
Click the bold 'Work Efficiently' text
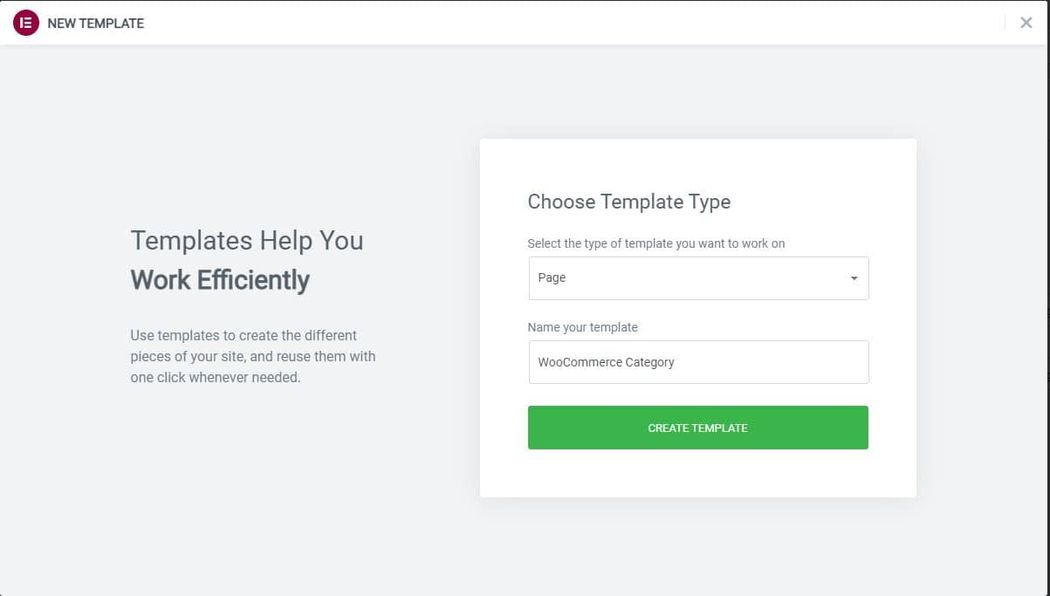click(220, 280)
